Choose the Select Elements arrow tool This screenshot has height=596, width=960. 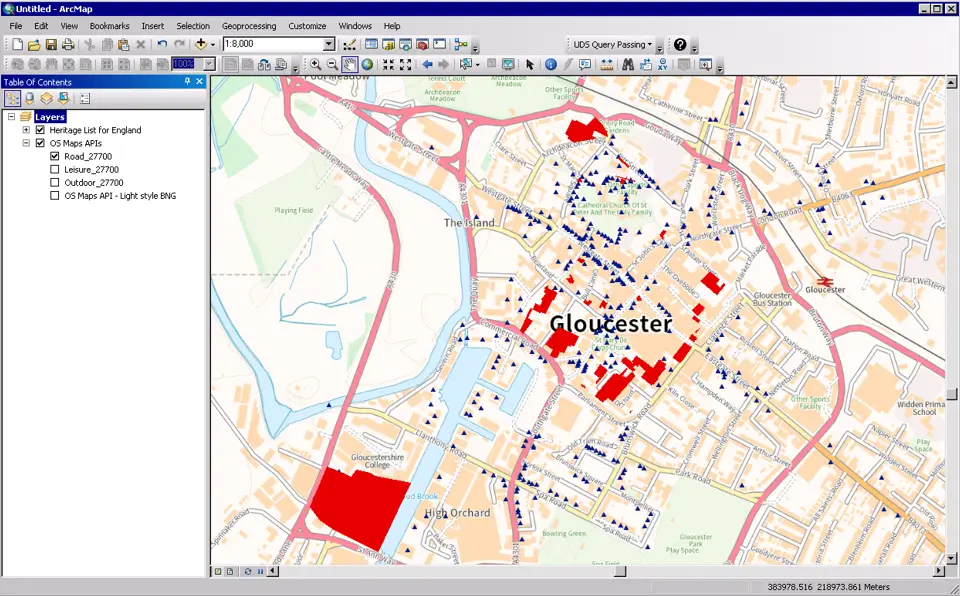point(530,64)
